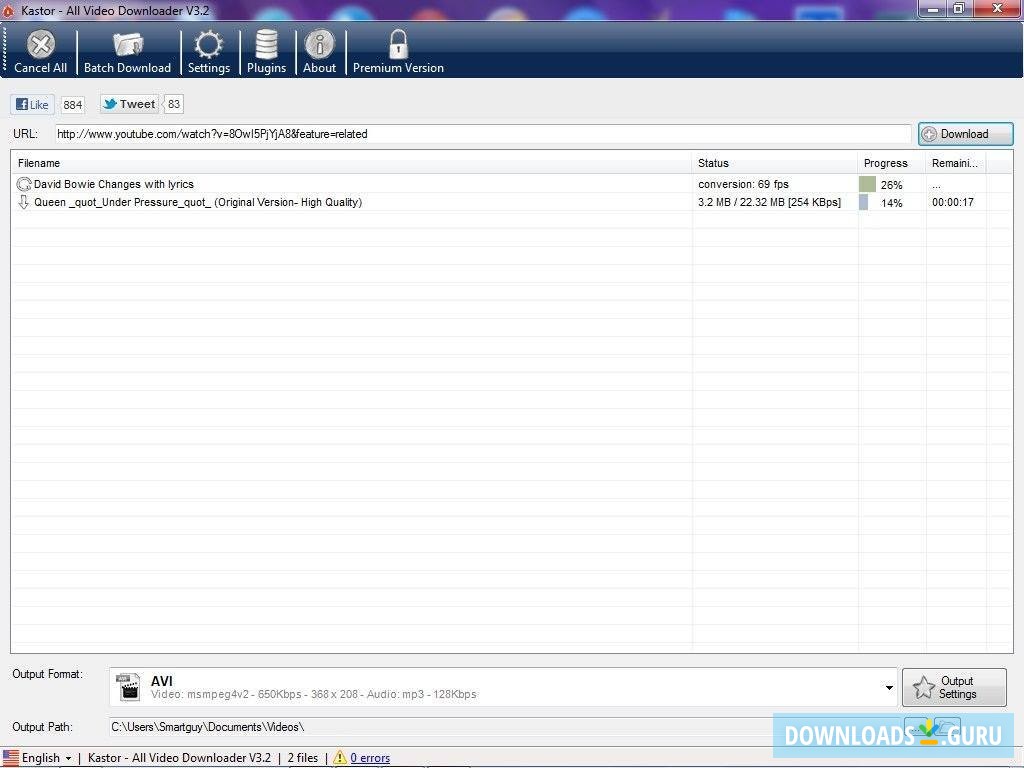Click the warning triangle in status bar
Viewport: 1024px width, 768px height.
340,758
